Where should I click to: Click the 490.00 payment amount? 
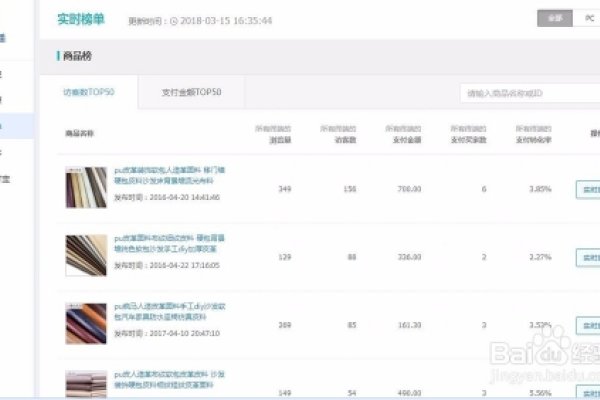409,393
